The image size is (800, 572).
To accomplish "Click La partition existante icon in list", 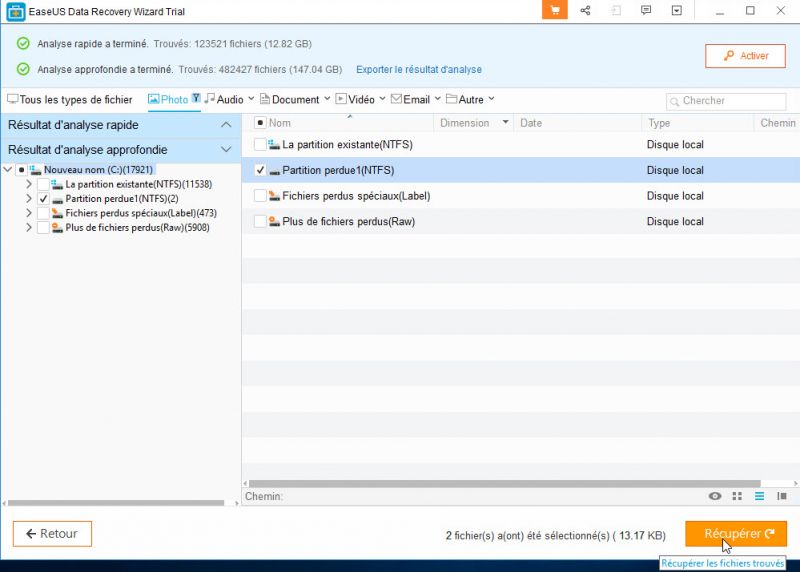I will pyautogui.click(x=274, y=145).
